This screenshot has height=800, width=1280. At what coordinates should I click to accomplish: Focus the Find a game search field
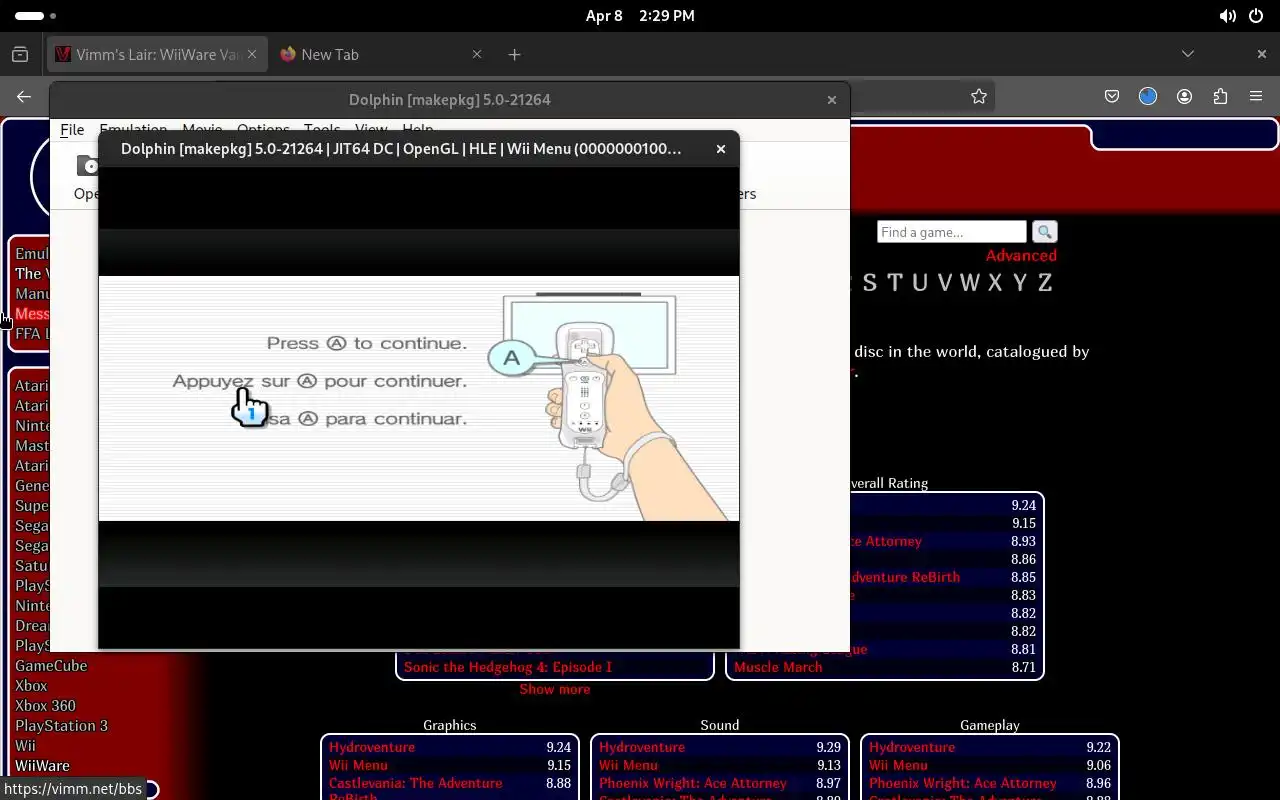click(x=952, y=232)
